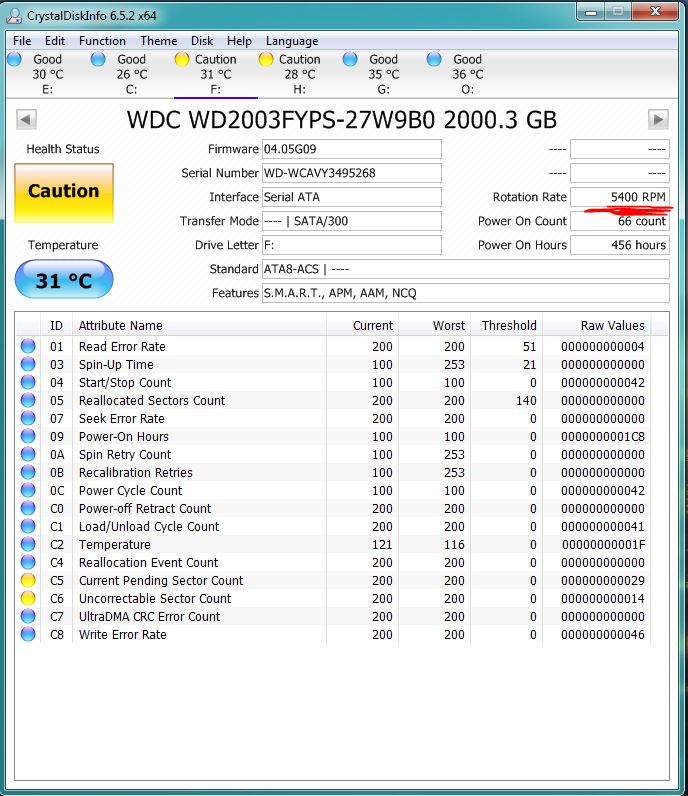Click the Current column header

click(362, 325)
